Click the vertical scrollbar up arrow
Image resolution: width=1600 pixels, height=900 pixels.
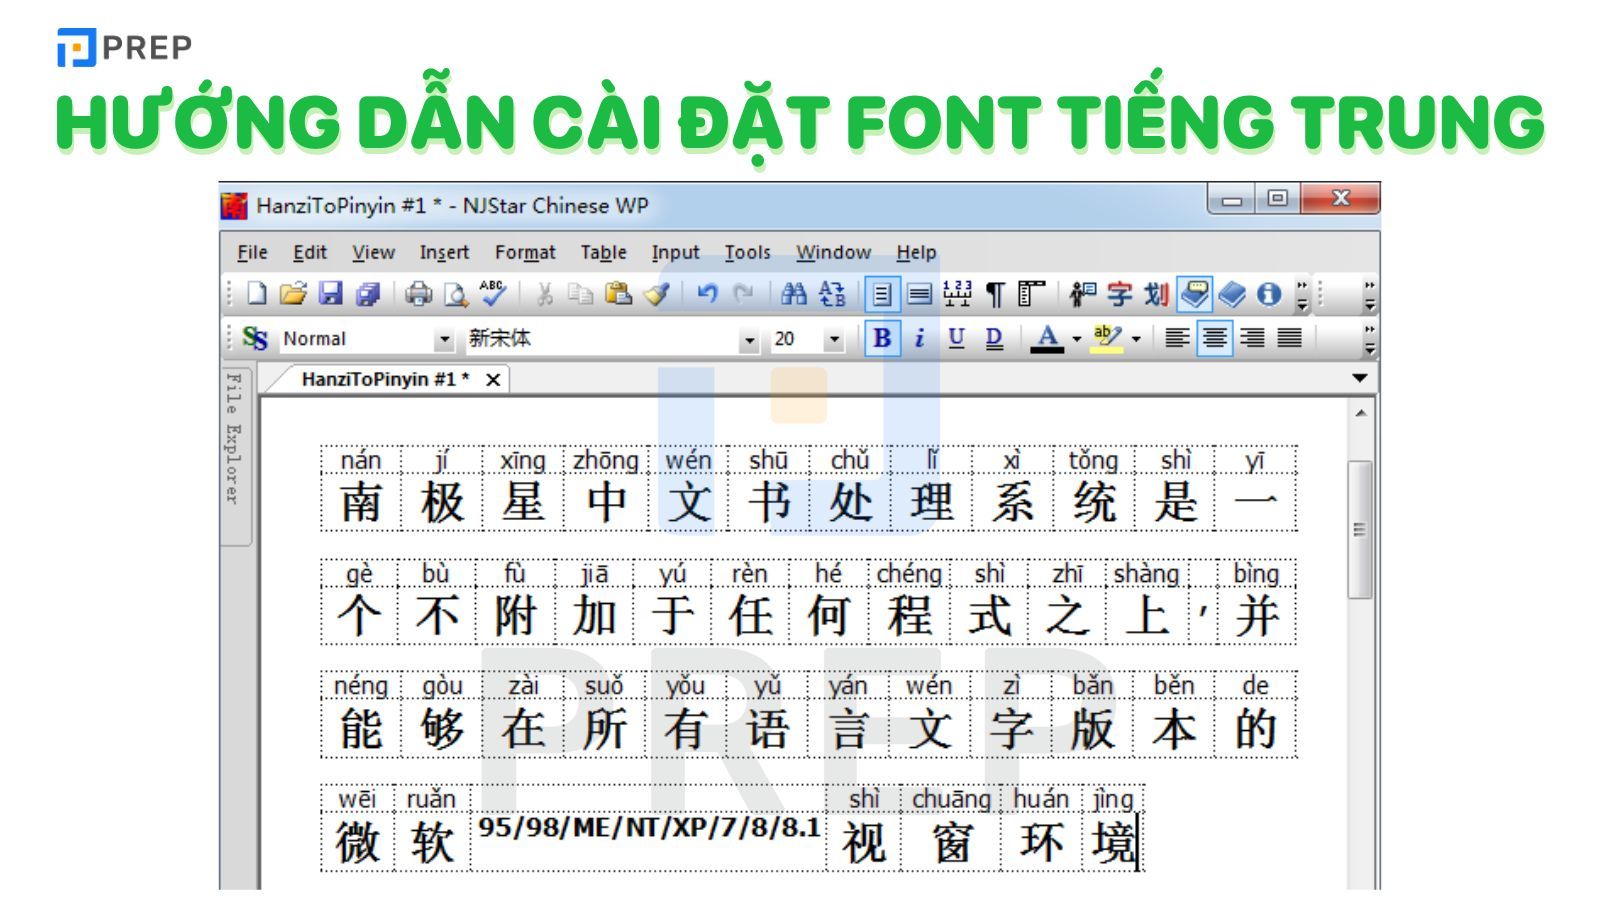point(1358,410)
